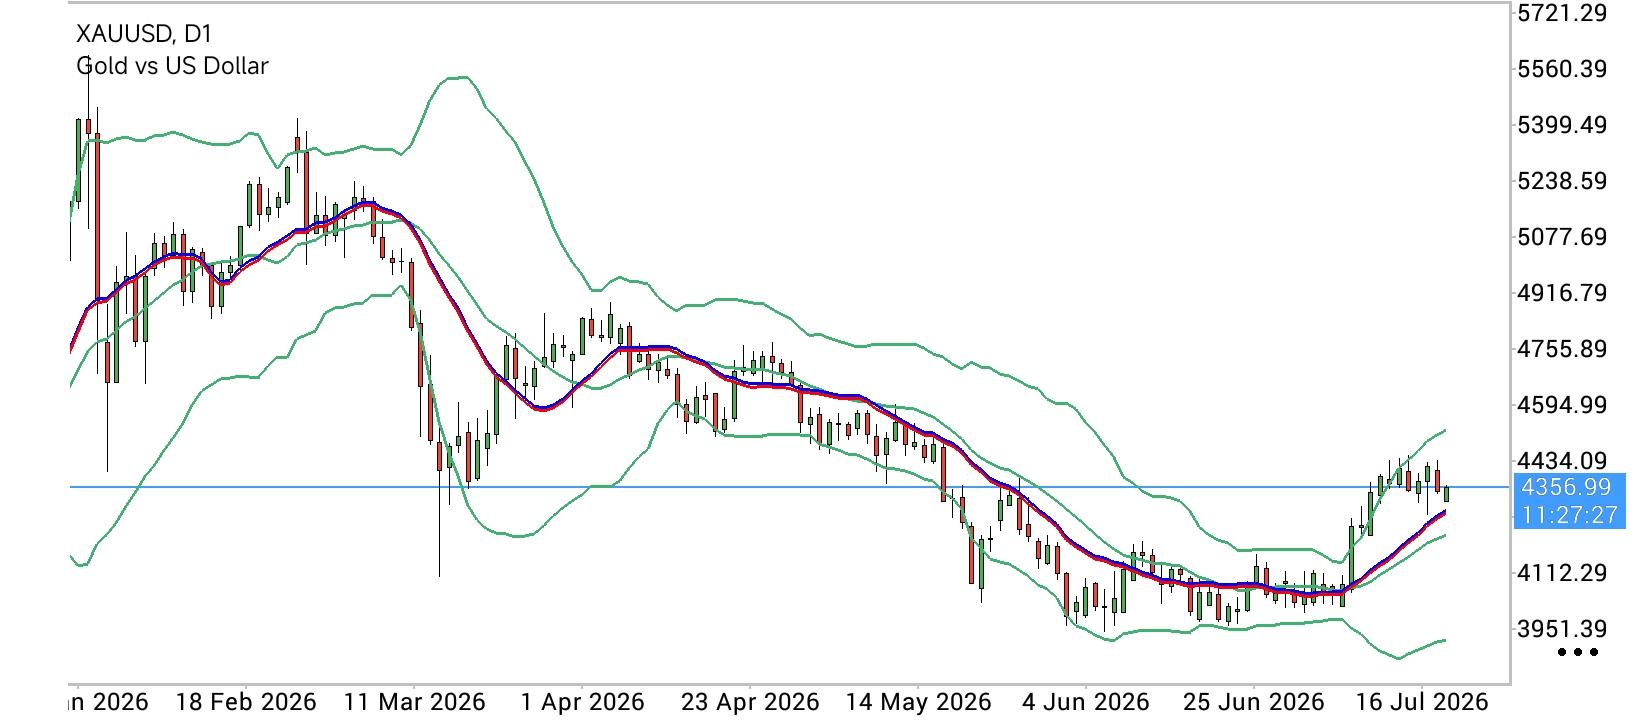Viewport: 1640px width, 720px height.
Task: Select the latest green candle at chart's right edge
Action: 1447,493
